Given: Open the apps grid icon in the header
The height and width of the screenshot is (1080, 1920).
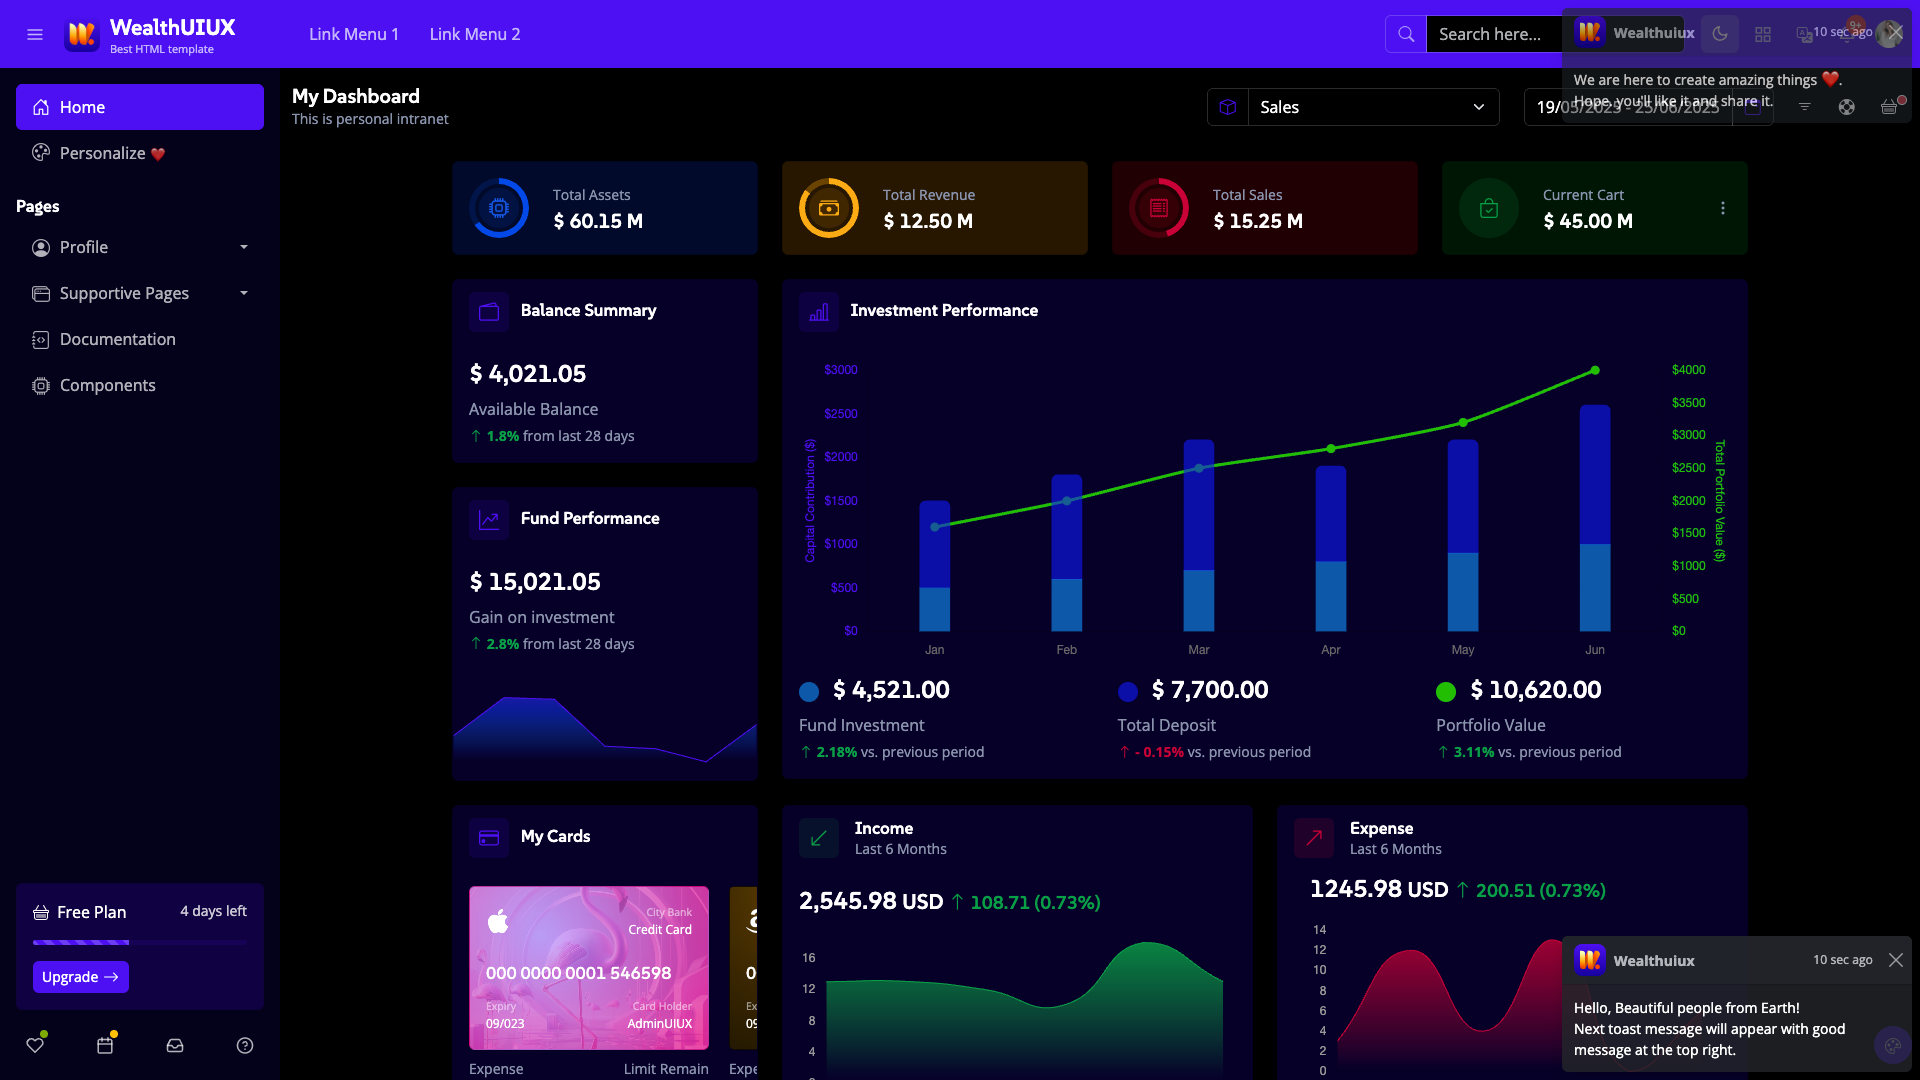Looking at the screenshot, I should click(1762, 34).
